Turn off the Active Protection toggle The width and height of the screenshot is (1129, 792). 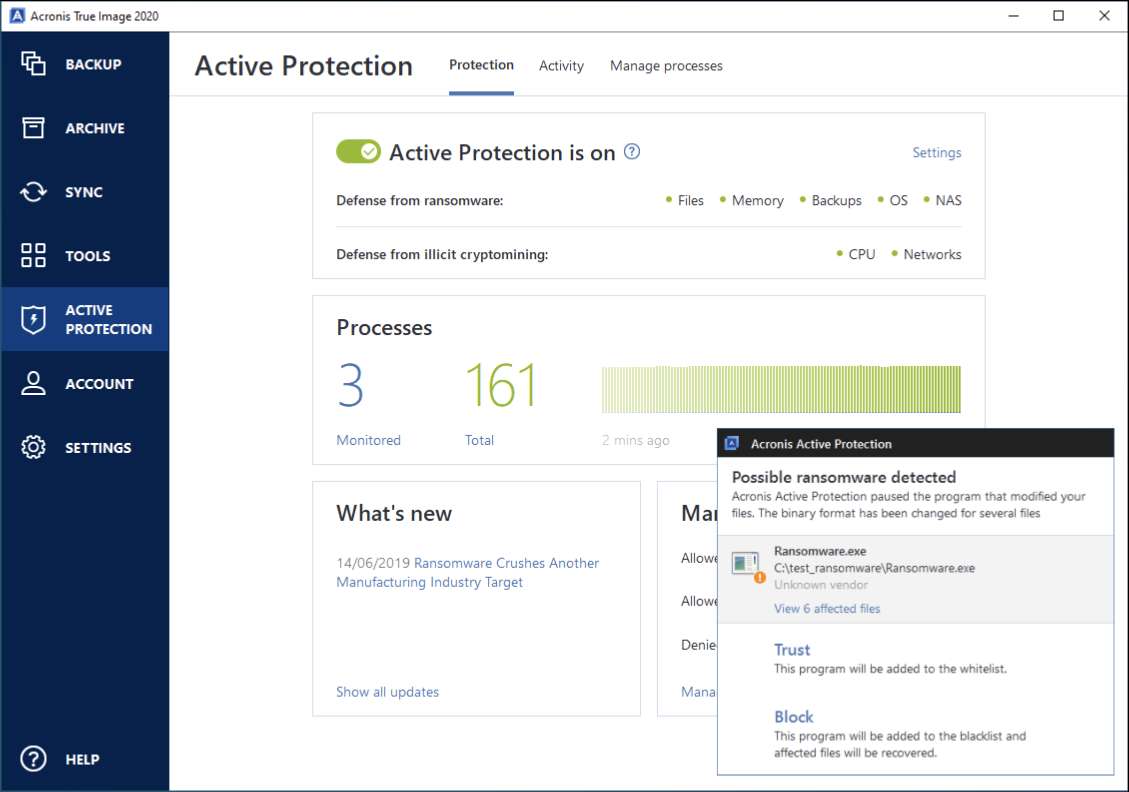[x=358, y=152]
